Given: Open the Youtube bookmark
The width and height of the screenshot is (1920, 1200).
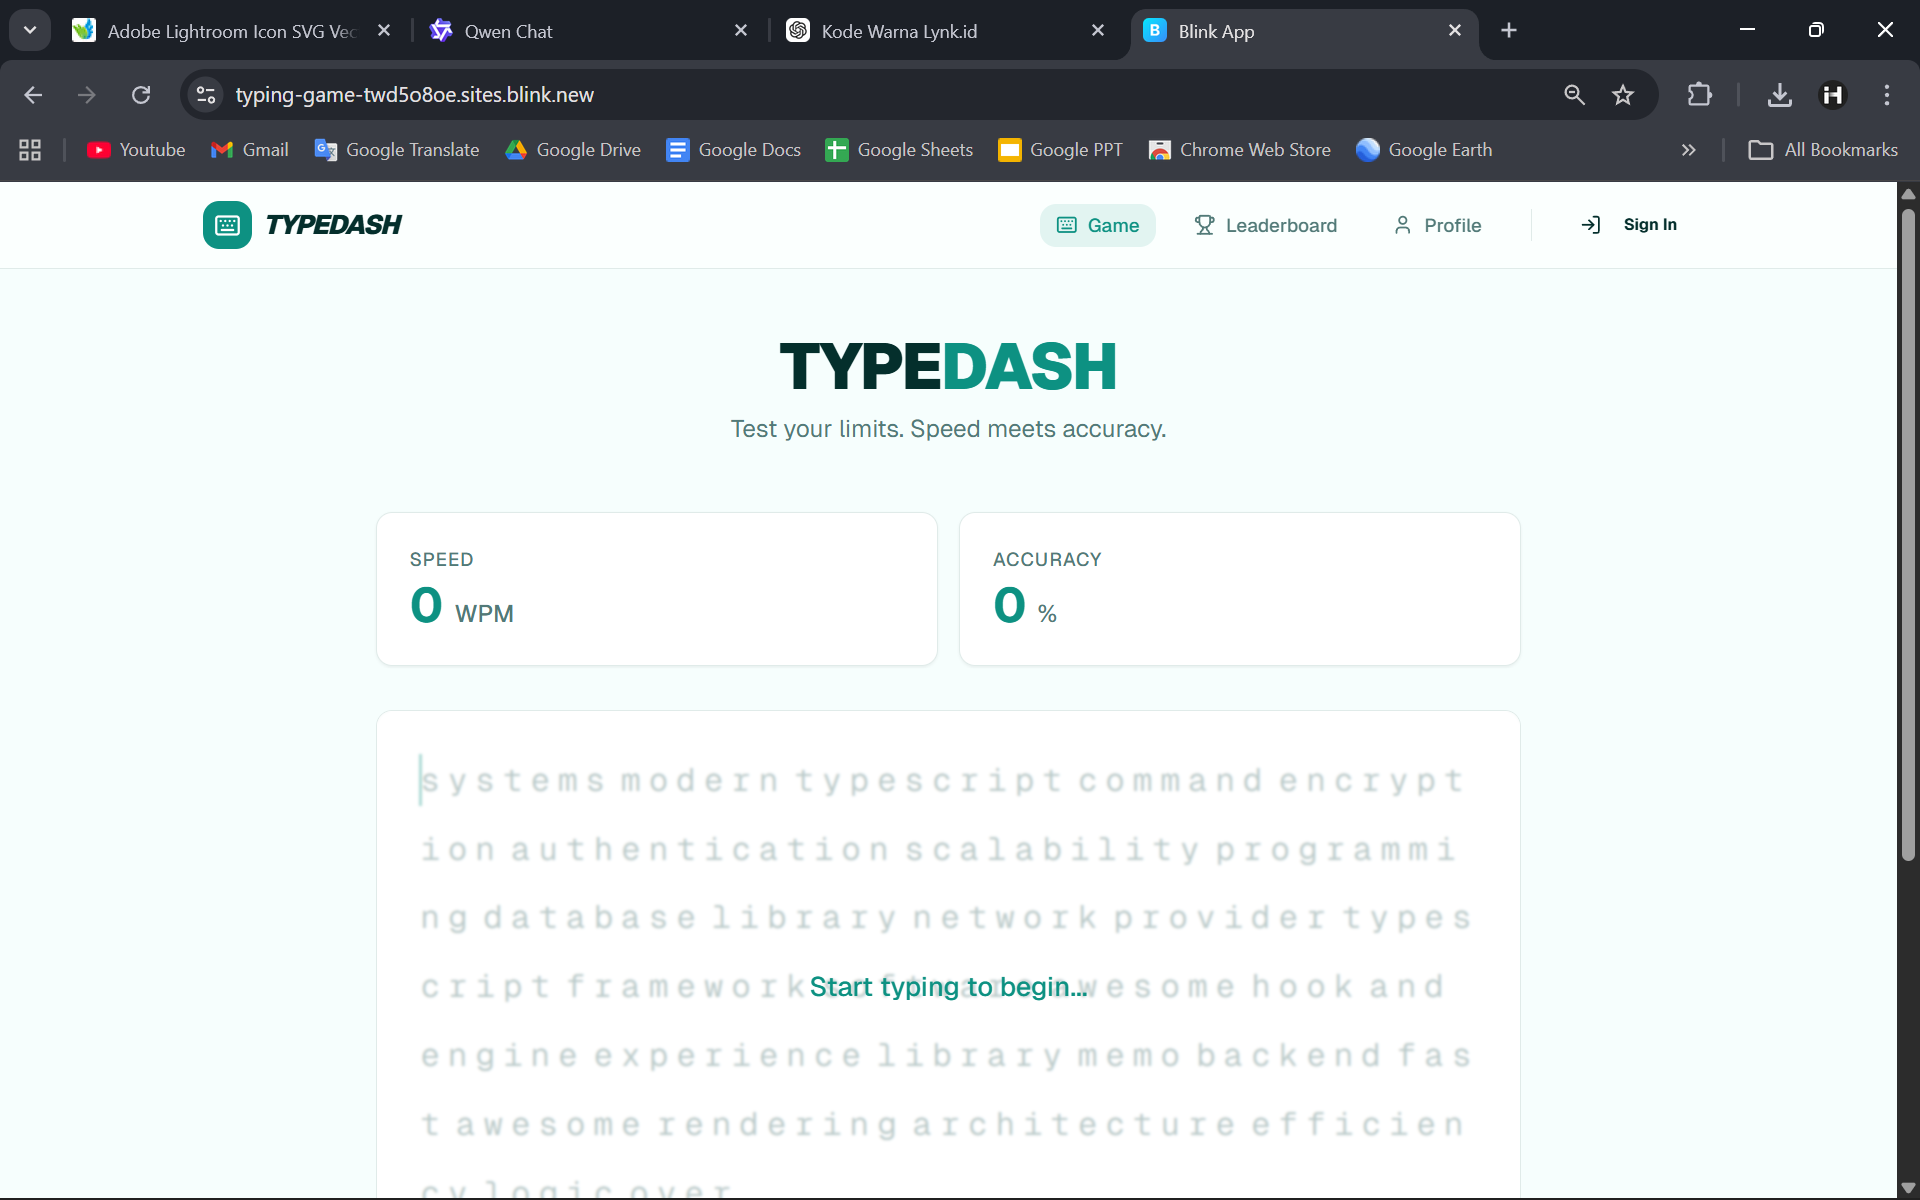Looking at the screenshot, I should pos(136,150).
